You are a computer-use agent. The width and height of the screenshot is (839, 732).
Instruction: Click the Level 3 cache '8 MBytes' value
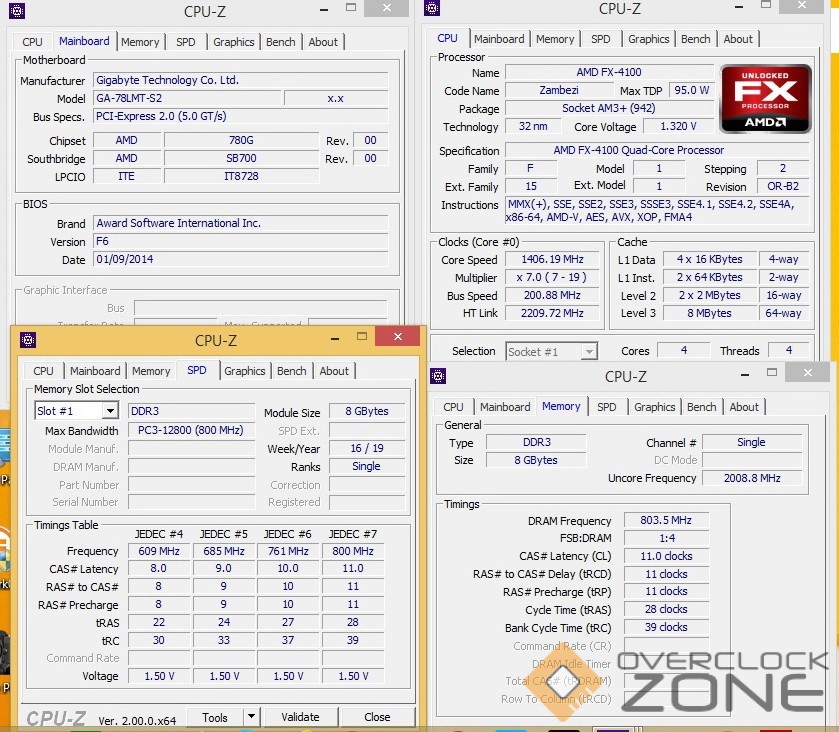(x=710, y=313)
